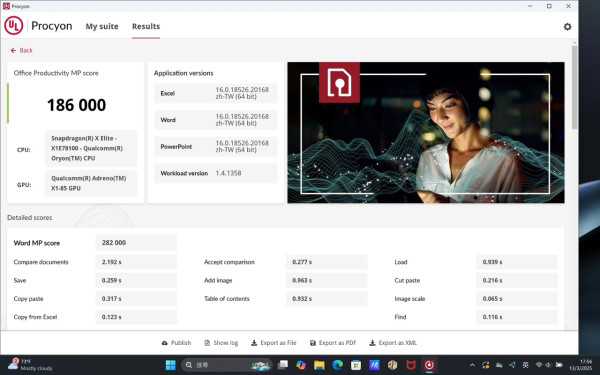The width and height of the screenshot is (600, 375).
Task: Click the red document icon on banner
Action: pos(339,82)
